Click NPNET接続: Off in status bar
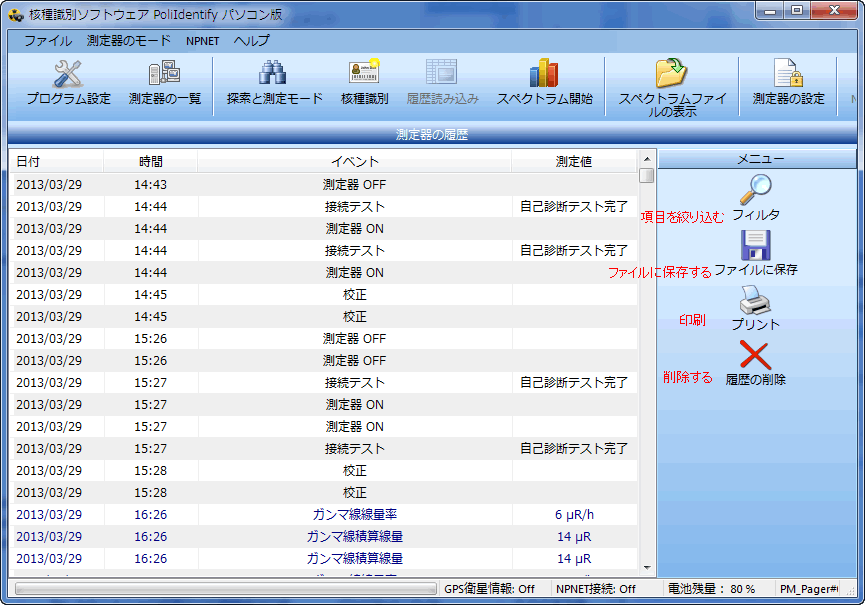This screenshot has width=865, height=605. tap(596, 589)
